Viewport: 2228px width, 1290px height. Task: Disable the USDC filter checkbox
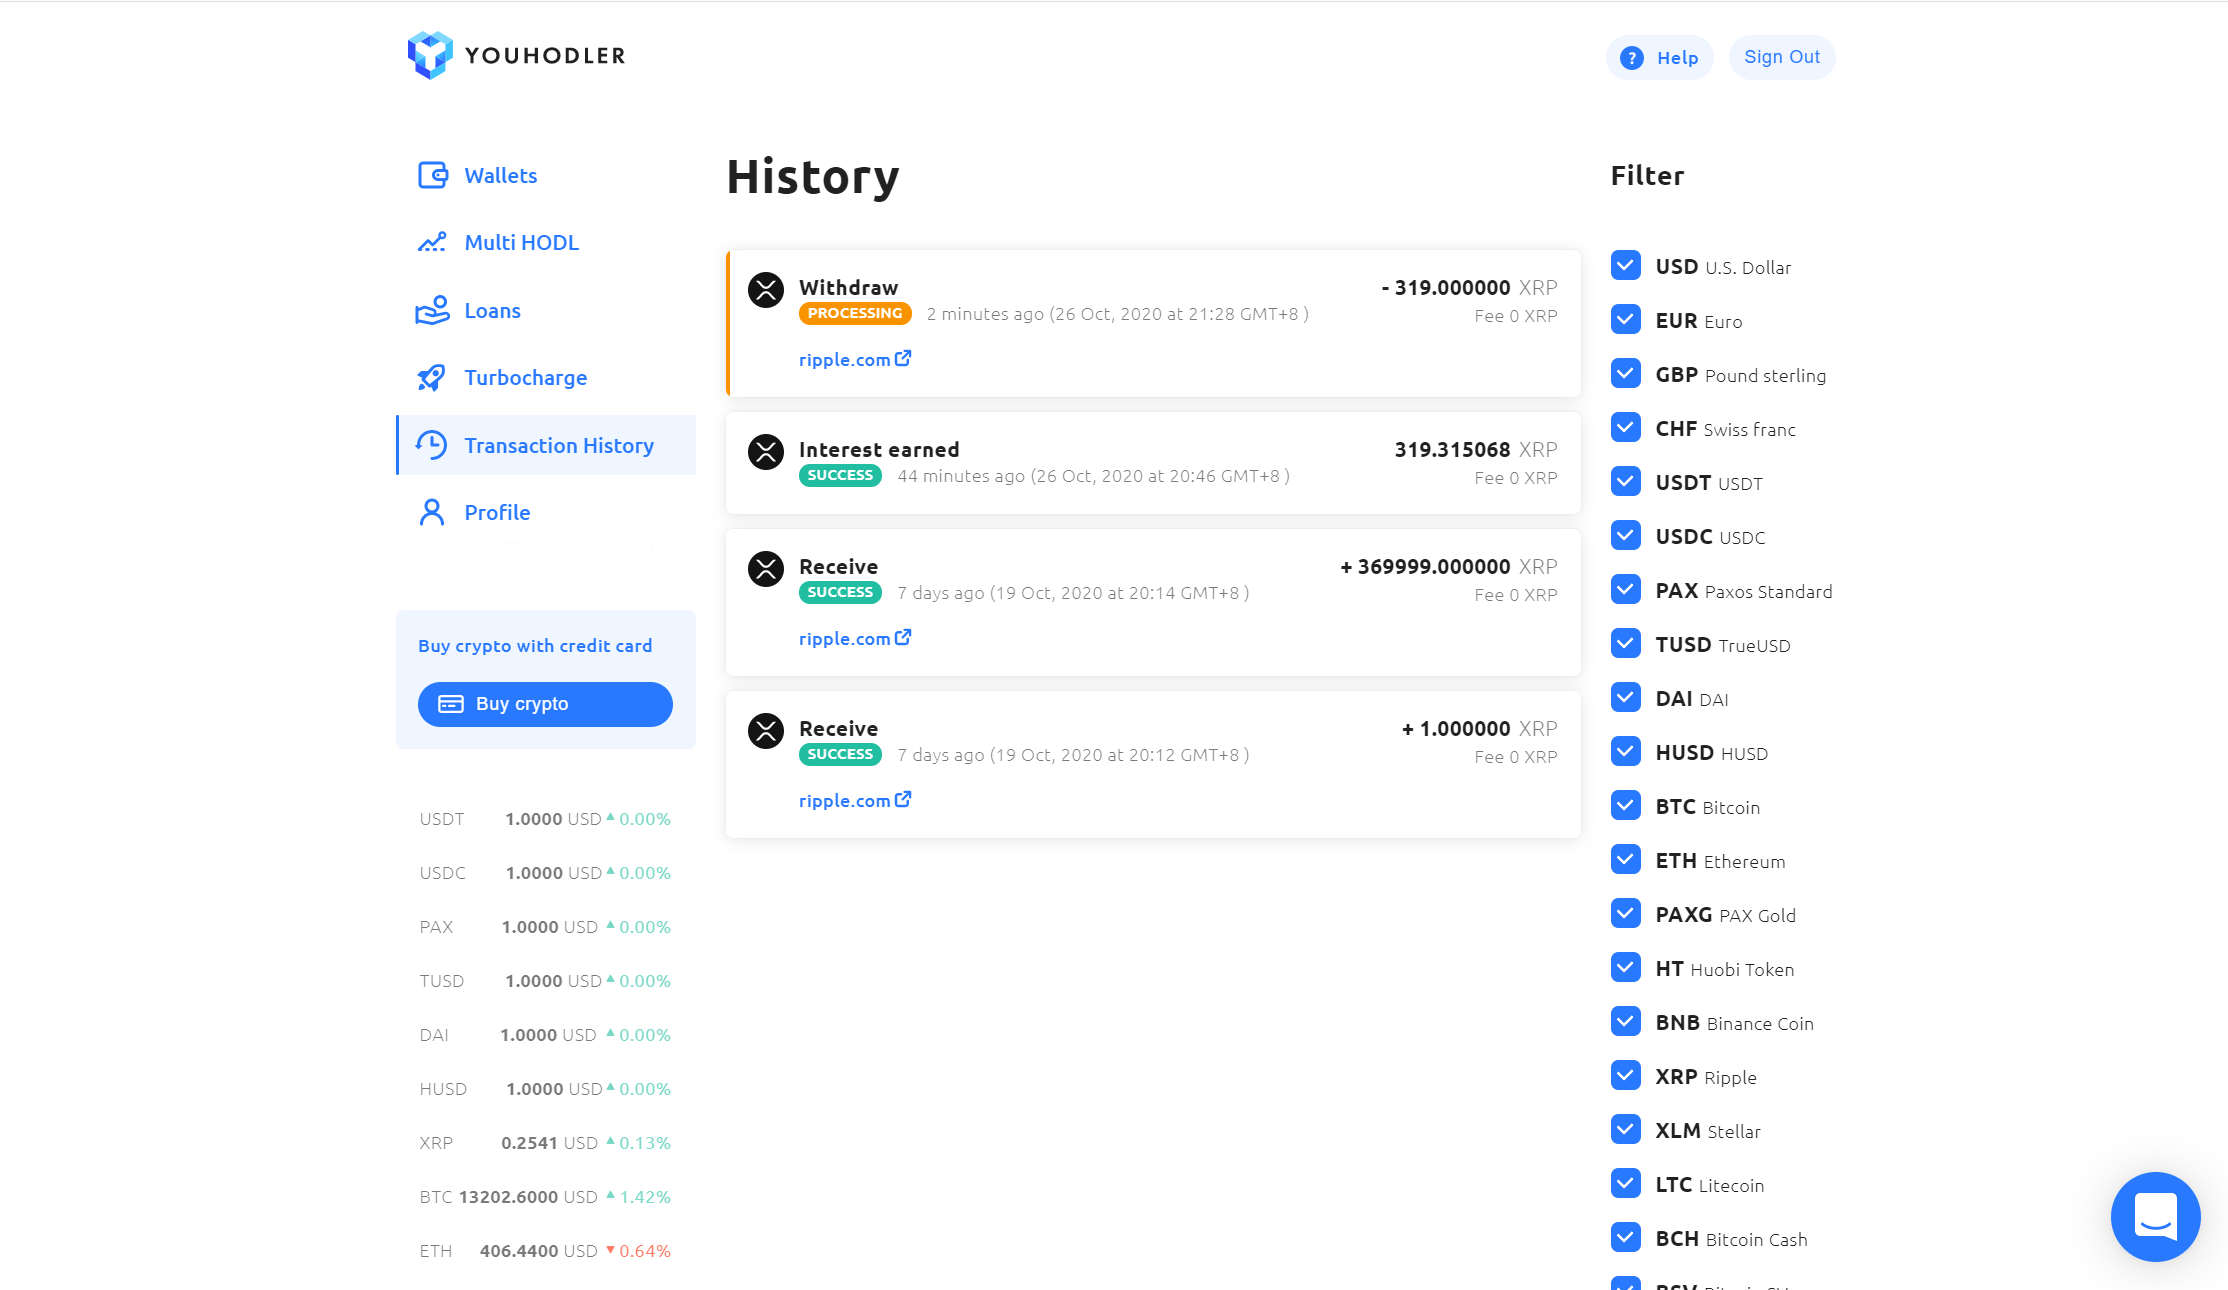1626,535
